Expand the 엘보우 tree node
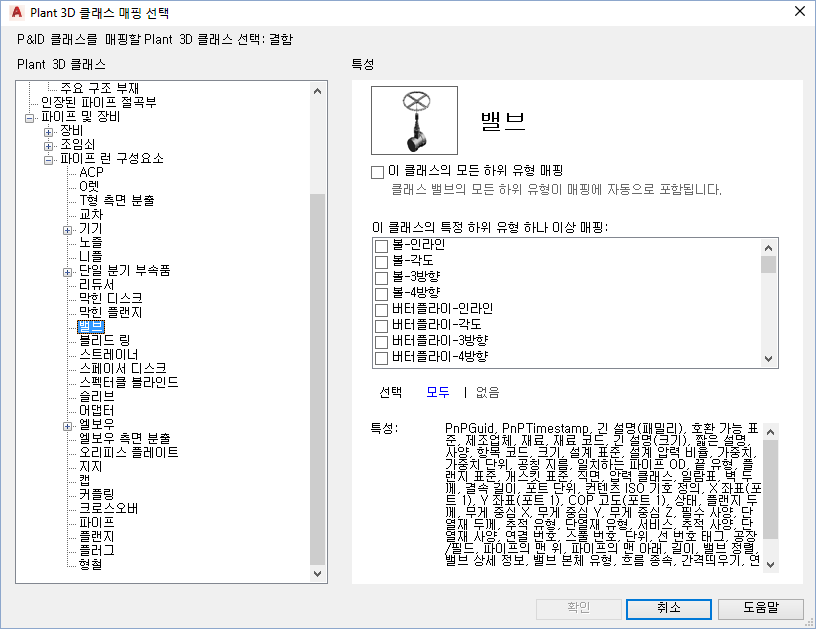Image resolution: width=816 pixels, height=629 pixels. click(x=67, y=426)
